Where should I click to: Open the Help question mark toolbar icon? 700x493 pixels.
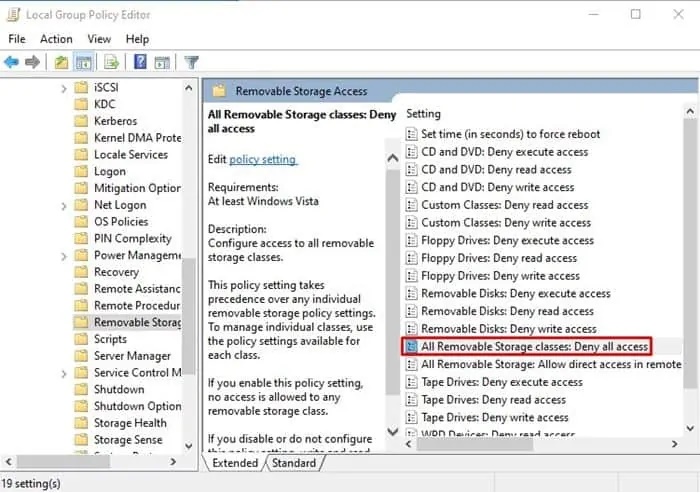[140, 62]
